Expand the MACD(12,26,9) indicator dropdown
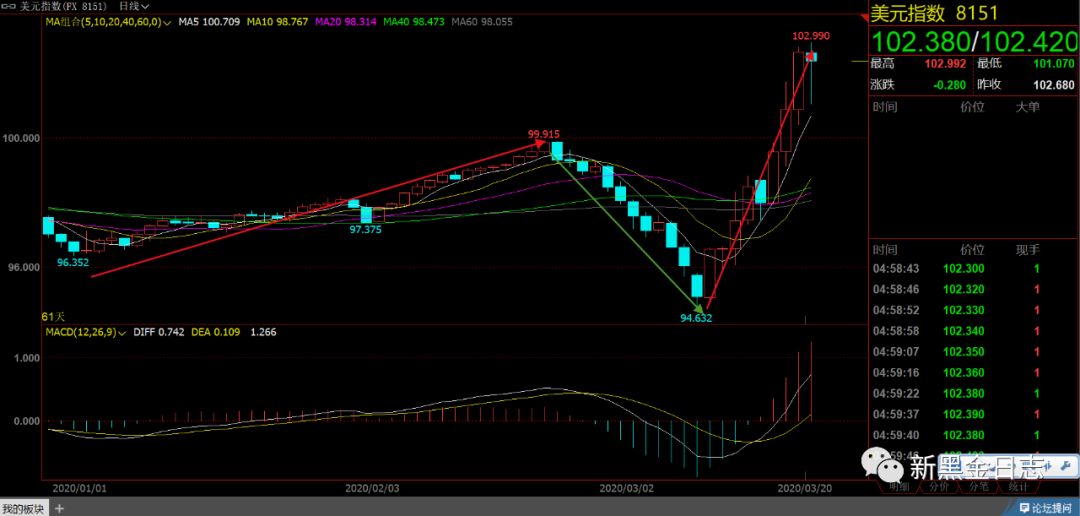The image size is (1080, 516). [85, 333]
